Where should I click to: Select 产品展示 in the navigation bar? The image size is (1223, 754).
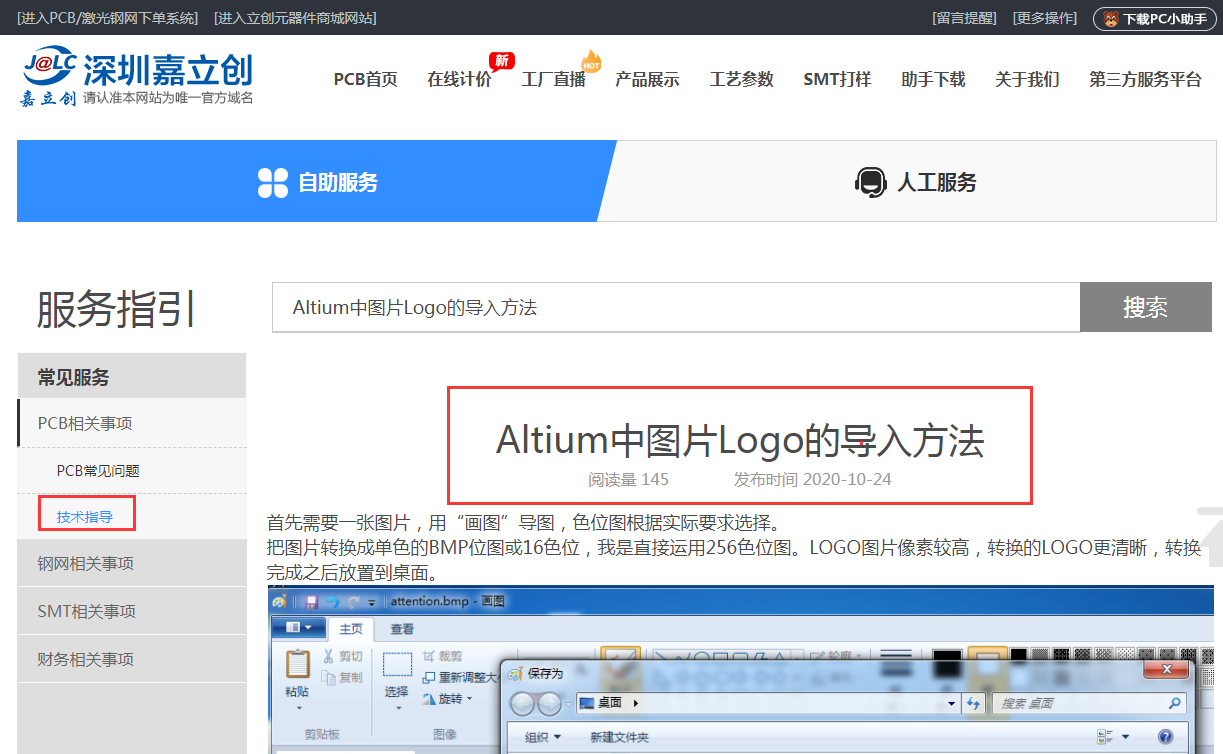(647, 80)
